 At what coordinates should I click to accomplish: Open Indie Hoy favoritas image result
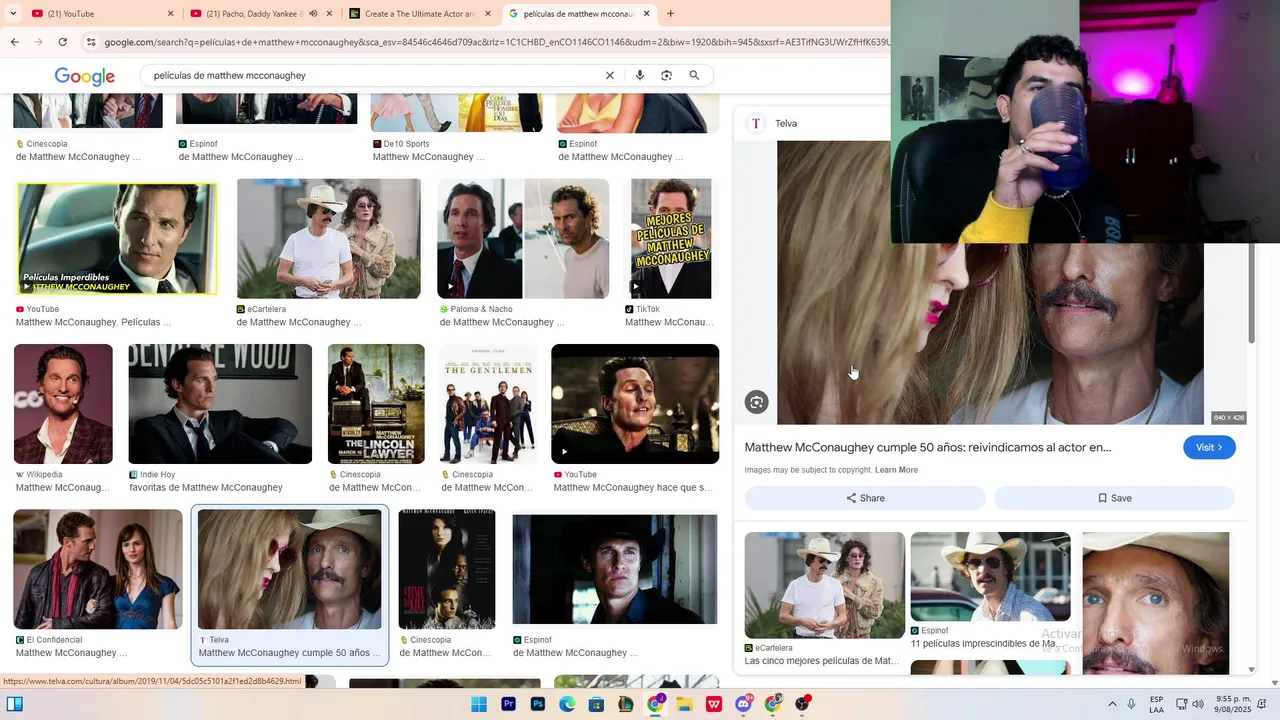[220, 404]
